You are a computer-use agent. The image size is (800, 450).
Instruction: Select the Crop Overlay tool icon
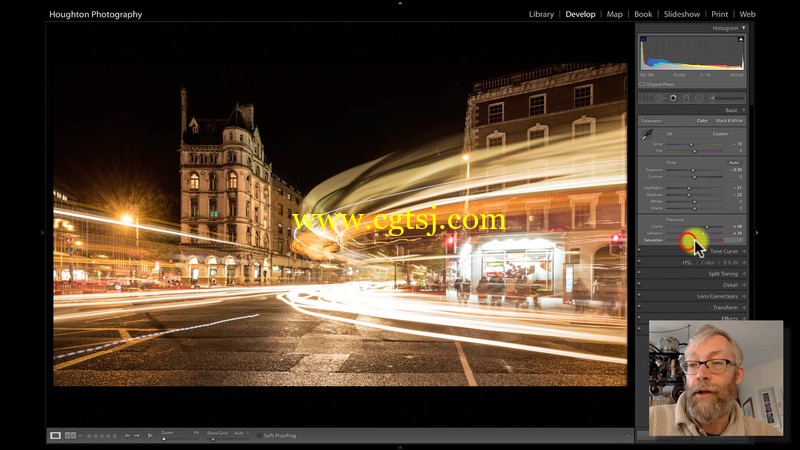[x=645, y=98]
